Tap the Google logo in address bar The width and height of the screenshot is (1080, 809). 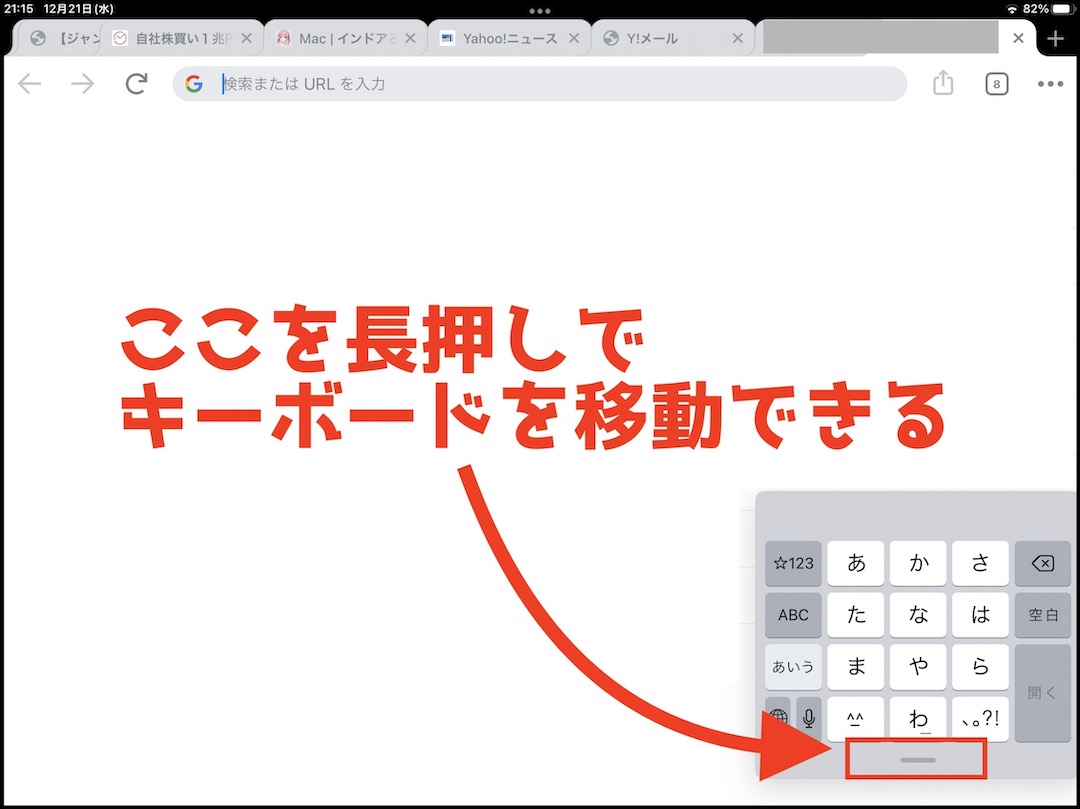(194, 84)
